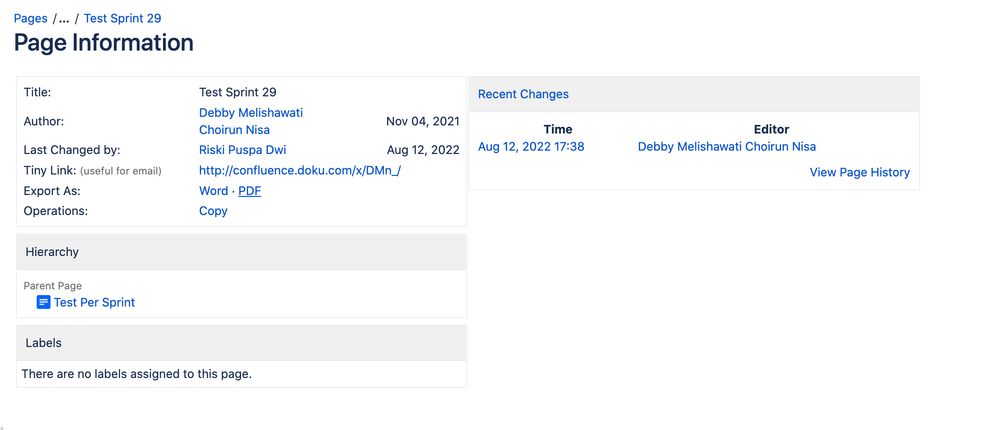This screenshot has width=999, height=430.
Task: Export the page as PDF
Action: (x=250, y=191)
